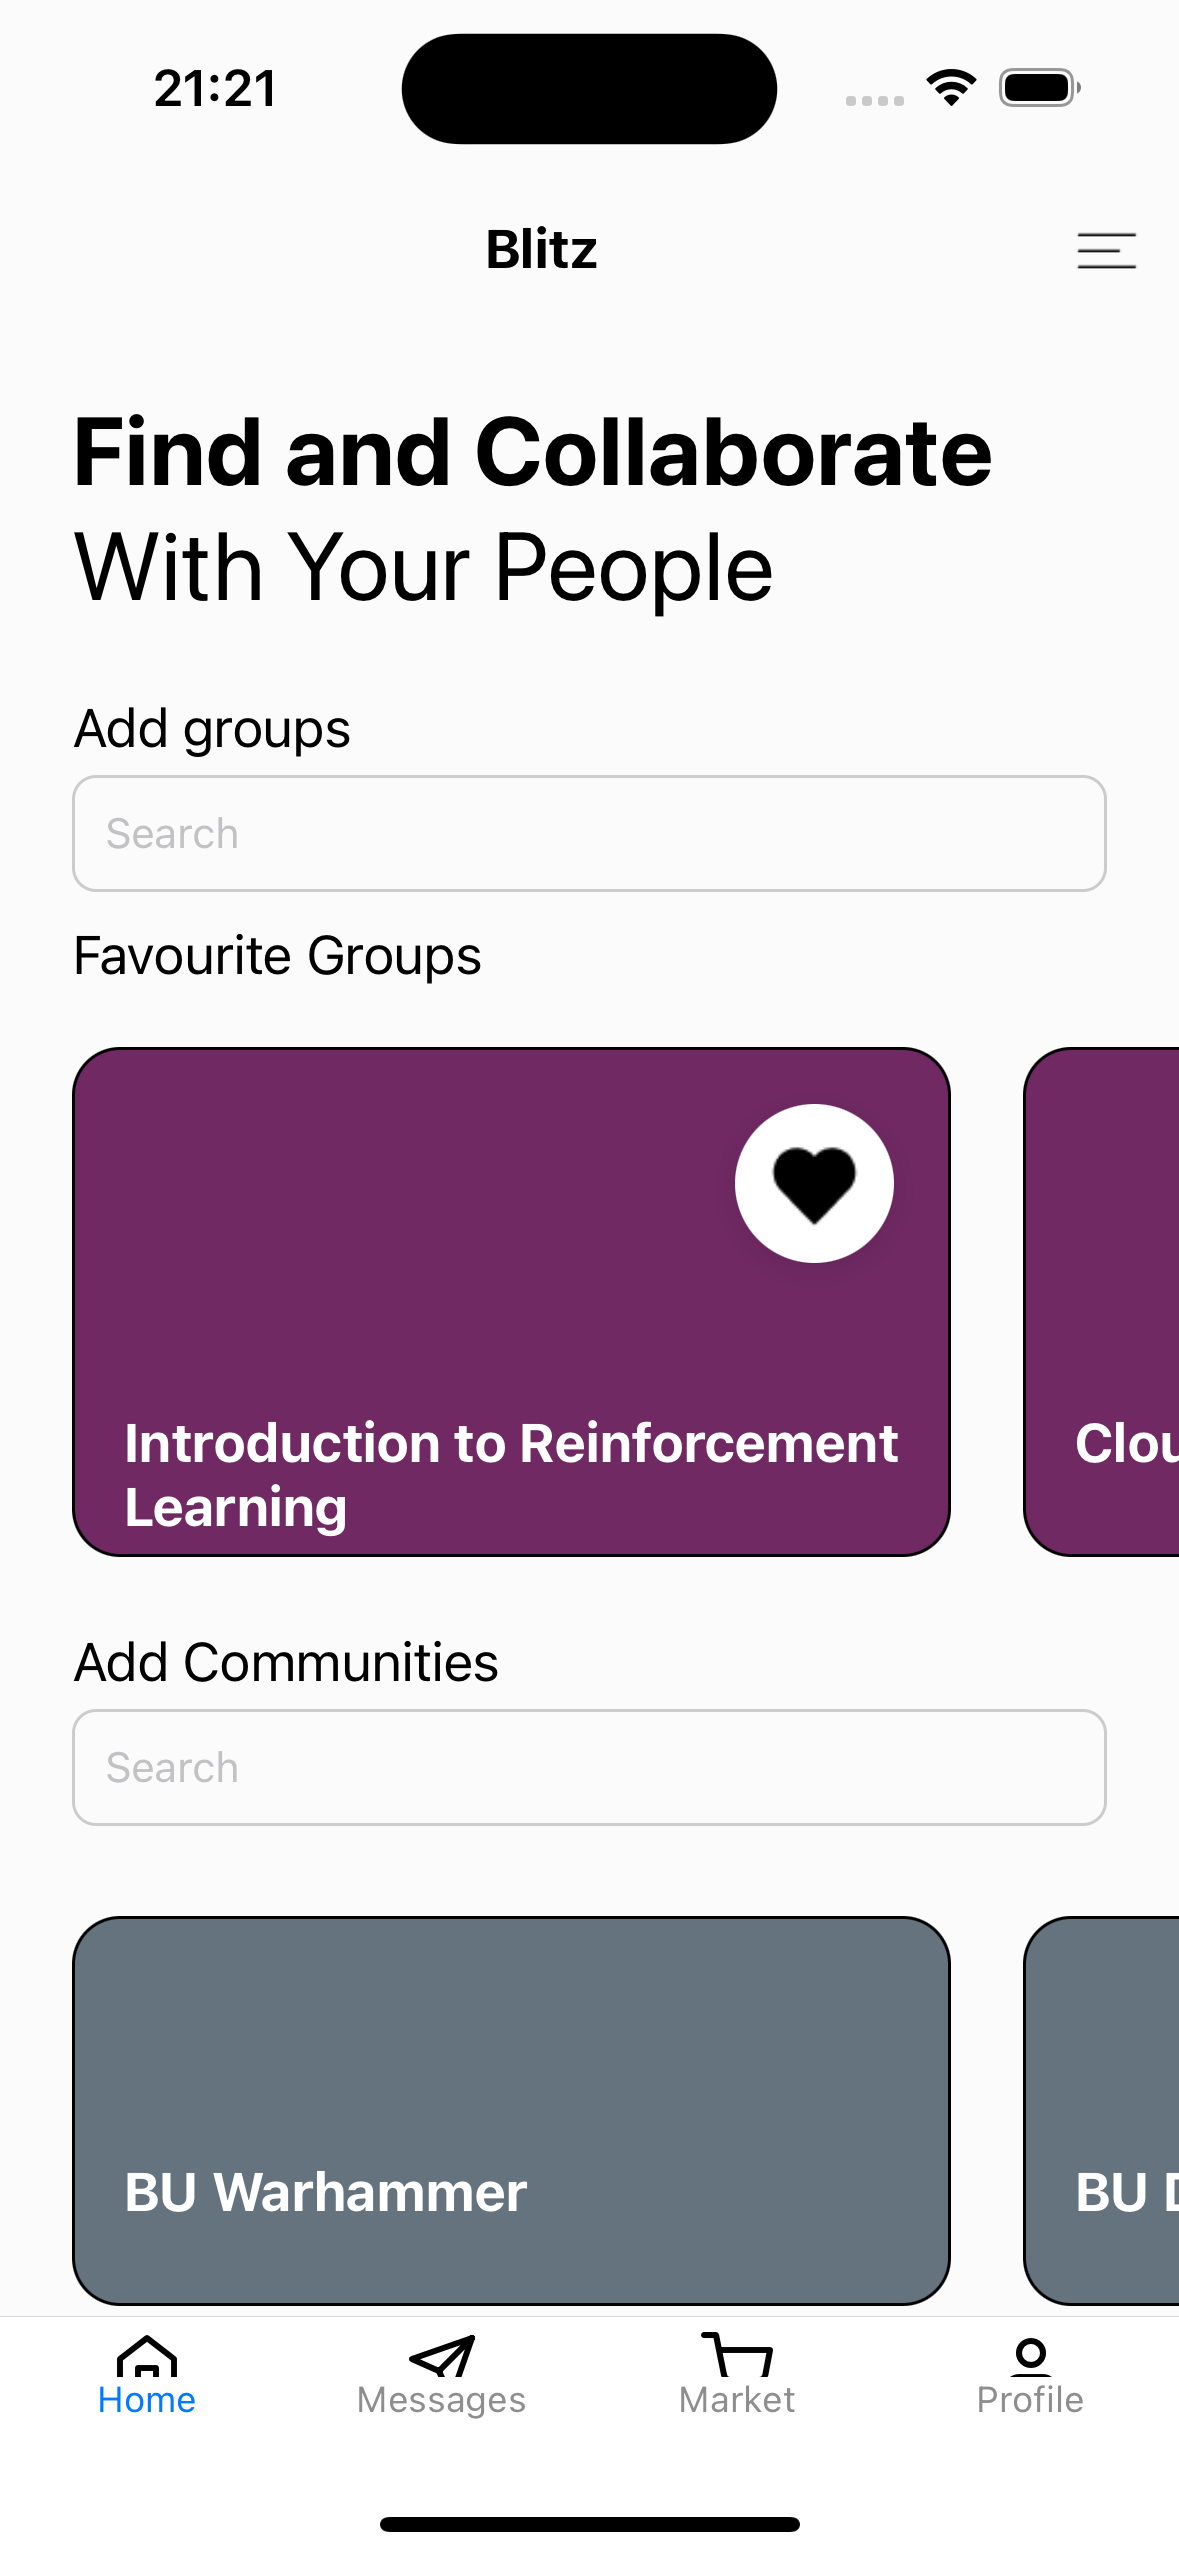Image resolution: width=1179 pixels, height=2556 pixels.
Task: Tap the battery status icon
Action: (x=1039, y=88)
